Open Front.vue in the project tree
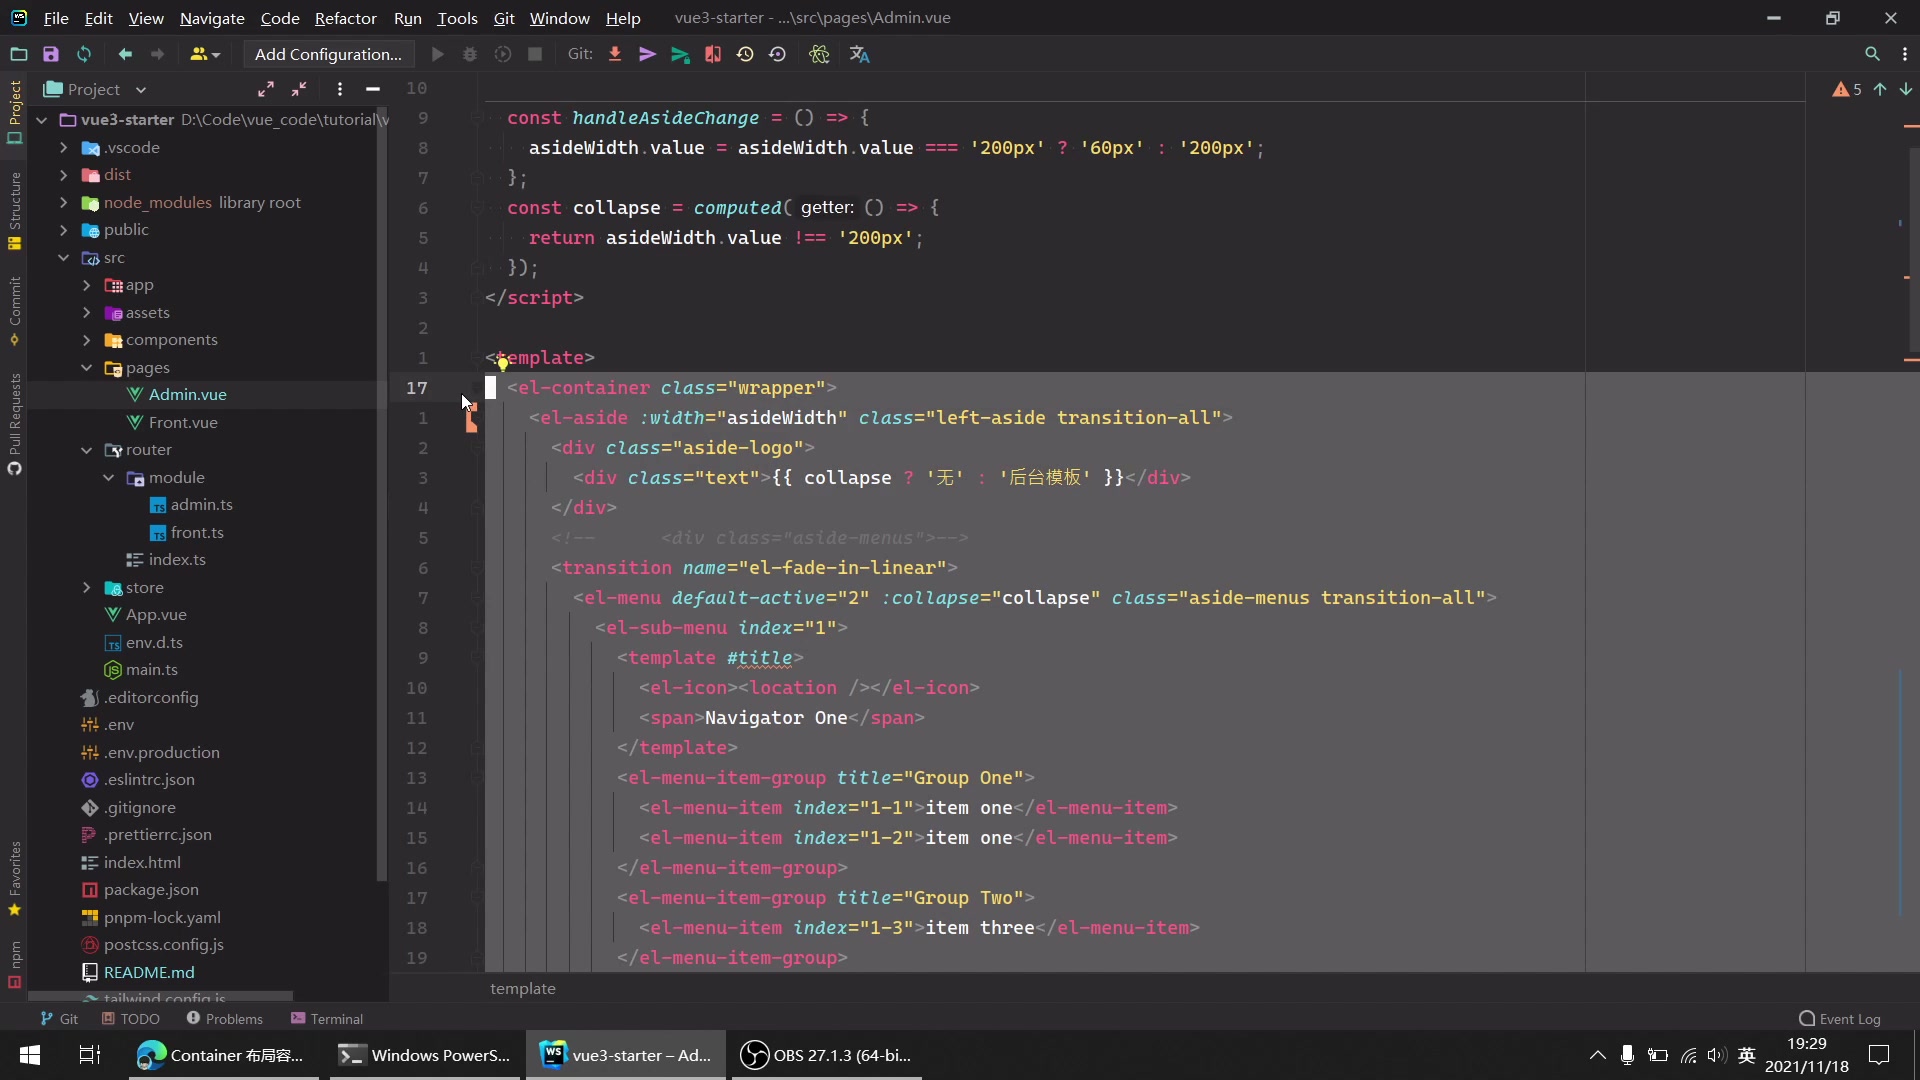This screenshot has height=1080, width=1920. [x=183, y=422]
